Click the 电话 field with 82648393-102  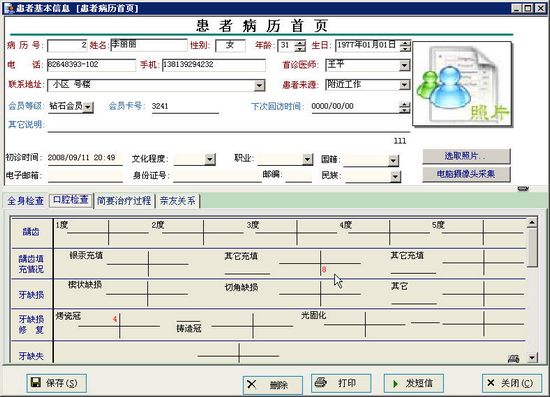pos(91,65)
